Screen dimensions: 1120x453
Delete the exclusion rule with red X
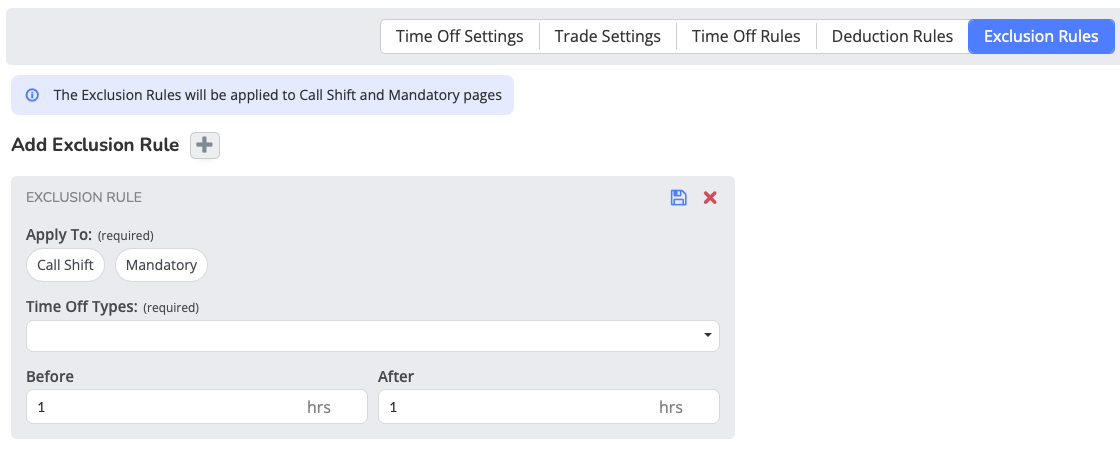point(710,198)
